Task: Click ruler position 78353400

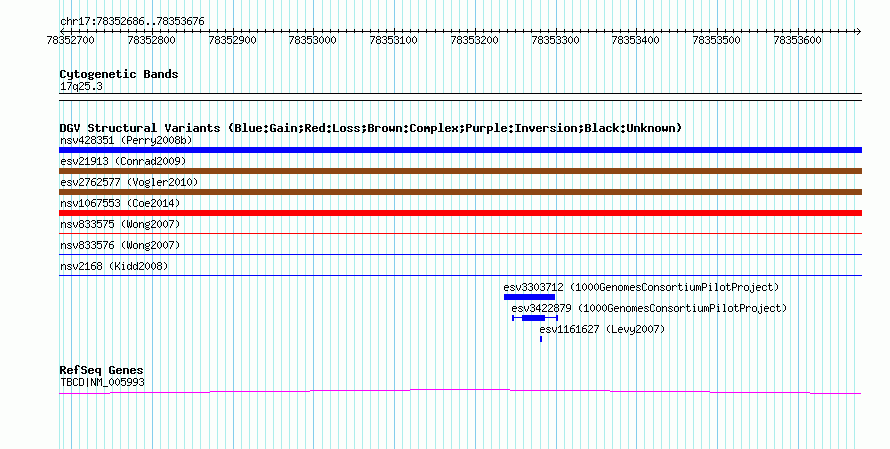Action: pos(636,40)
